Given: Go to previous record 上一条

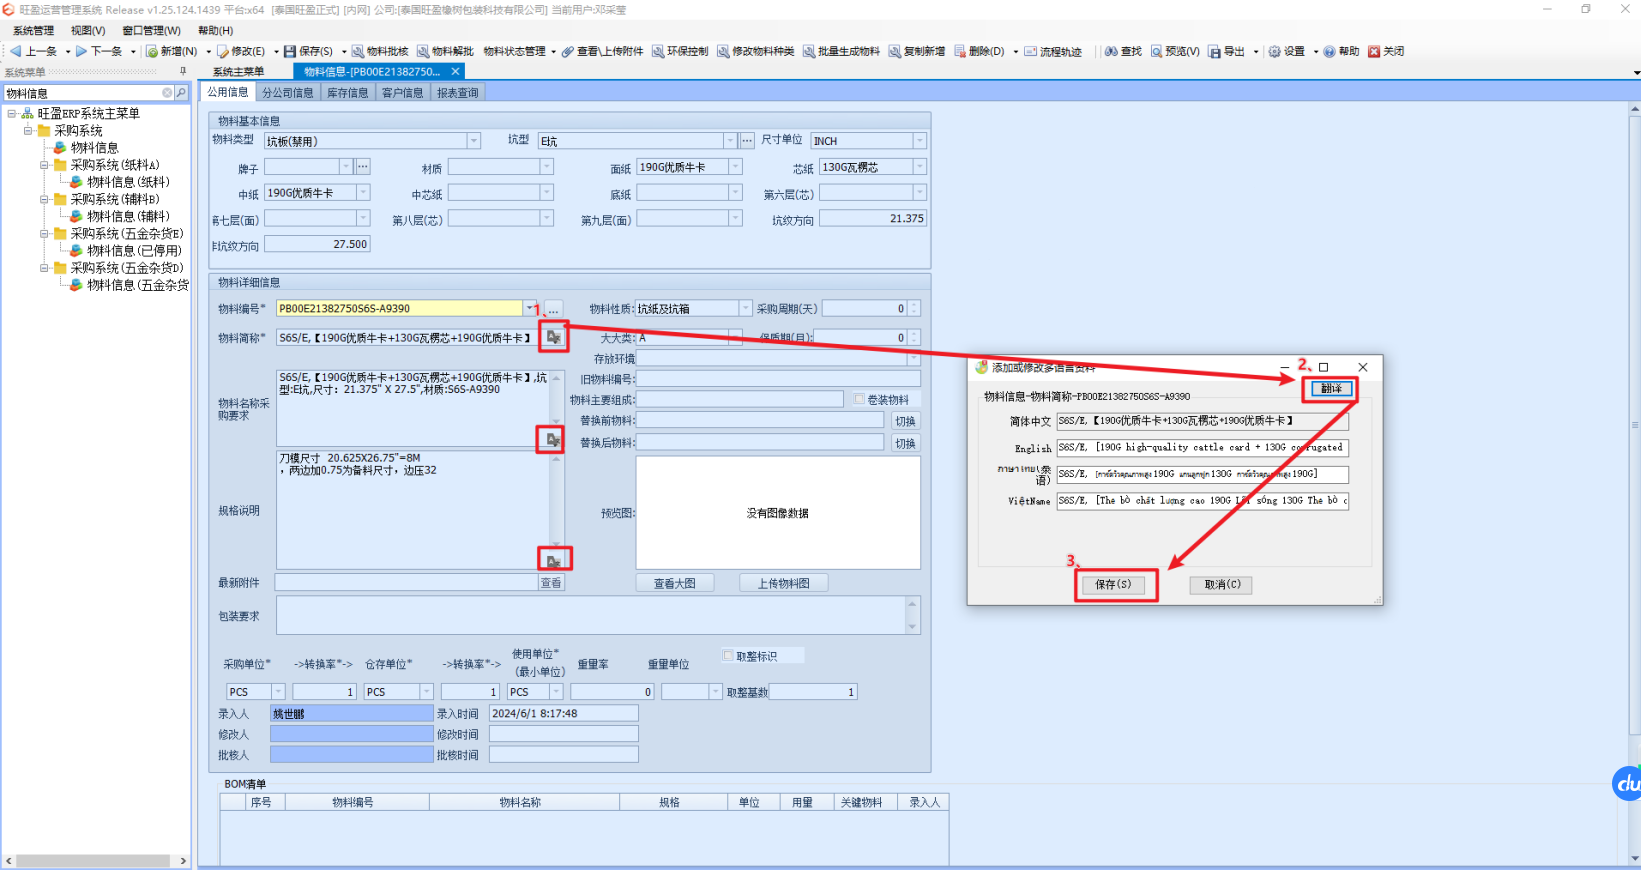Looking at the screenshot, I should [x=34, y=51].
